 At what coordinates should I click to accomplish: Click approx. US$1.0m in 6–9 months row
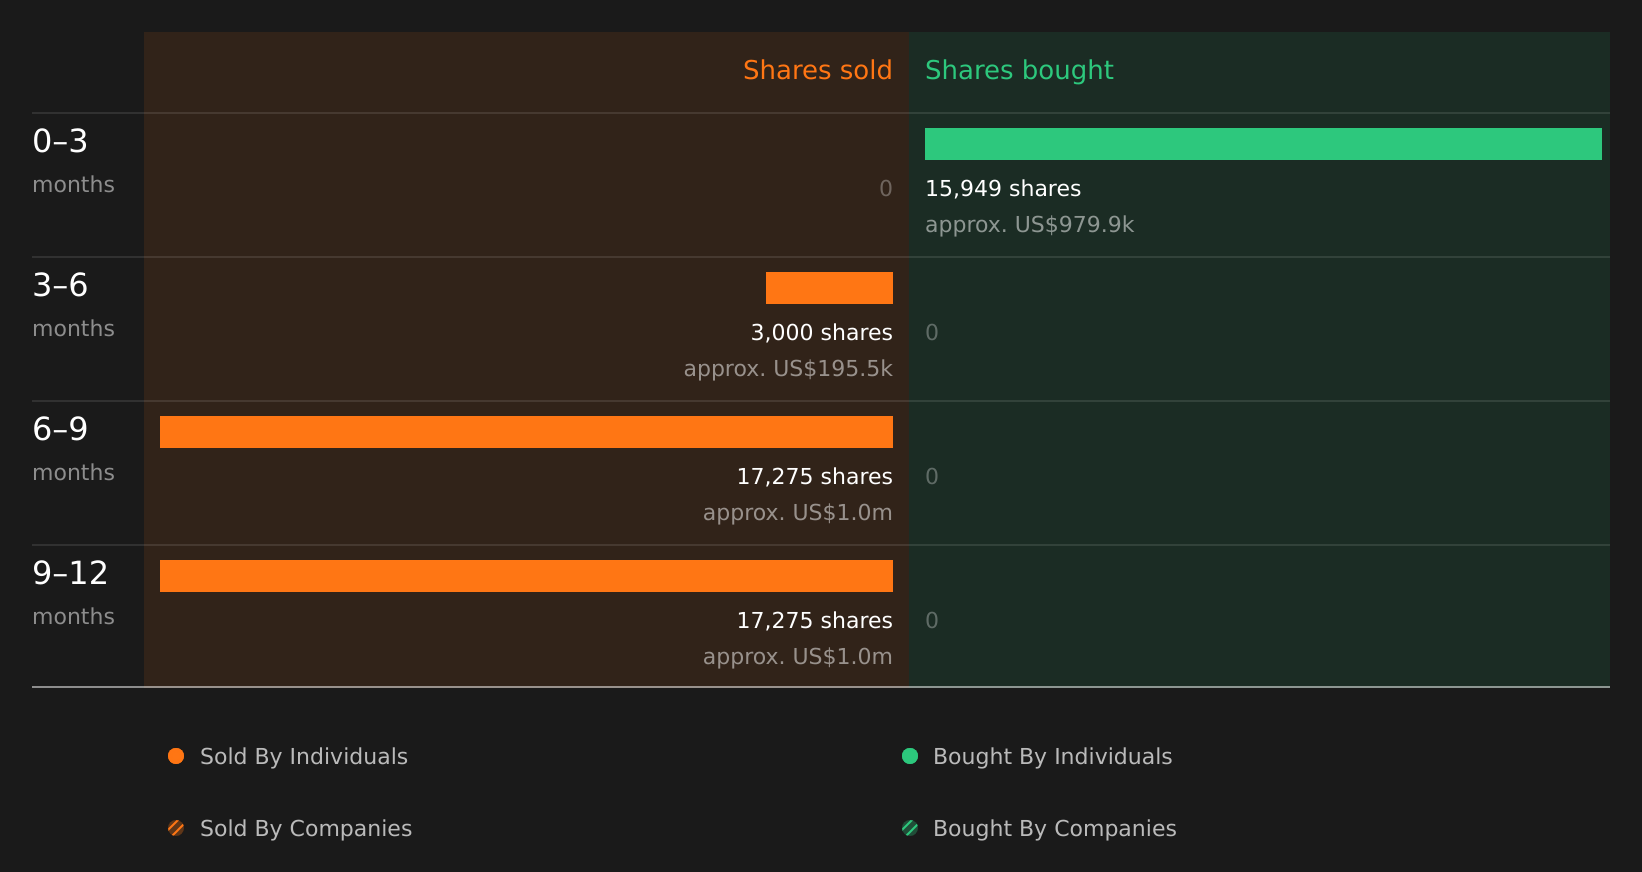coord(797,513)
